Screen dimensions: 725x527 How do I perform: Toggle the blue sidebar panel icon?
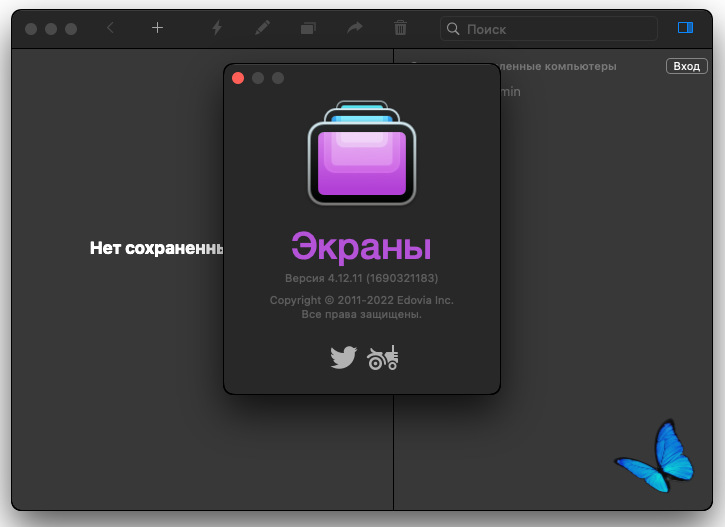pyautogui.click(x=685, y=28)
